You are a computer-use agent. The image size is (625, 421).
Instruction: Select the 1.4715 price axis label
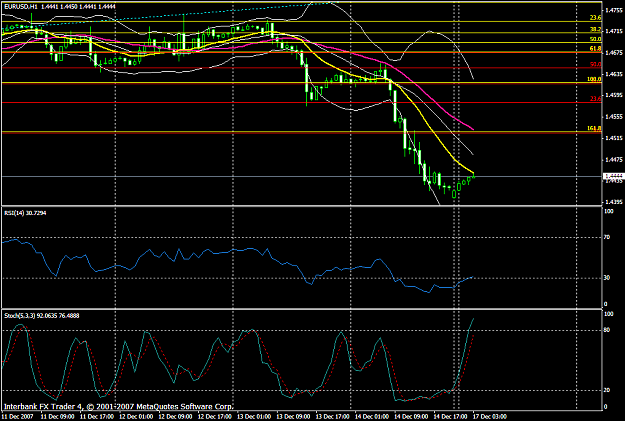612,31
